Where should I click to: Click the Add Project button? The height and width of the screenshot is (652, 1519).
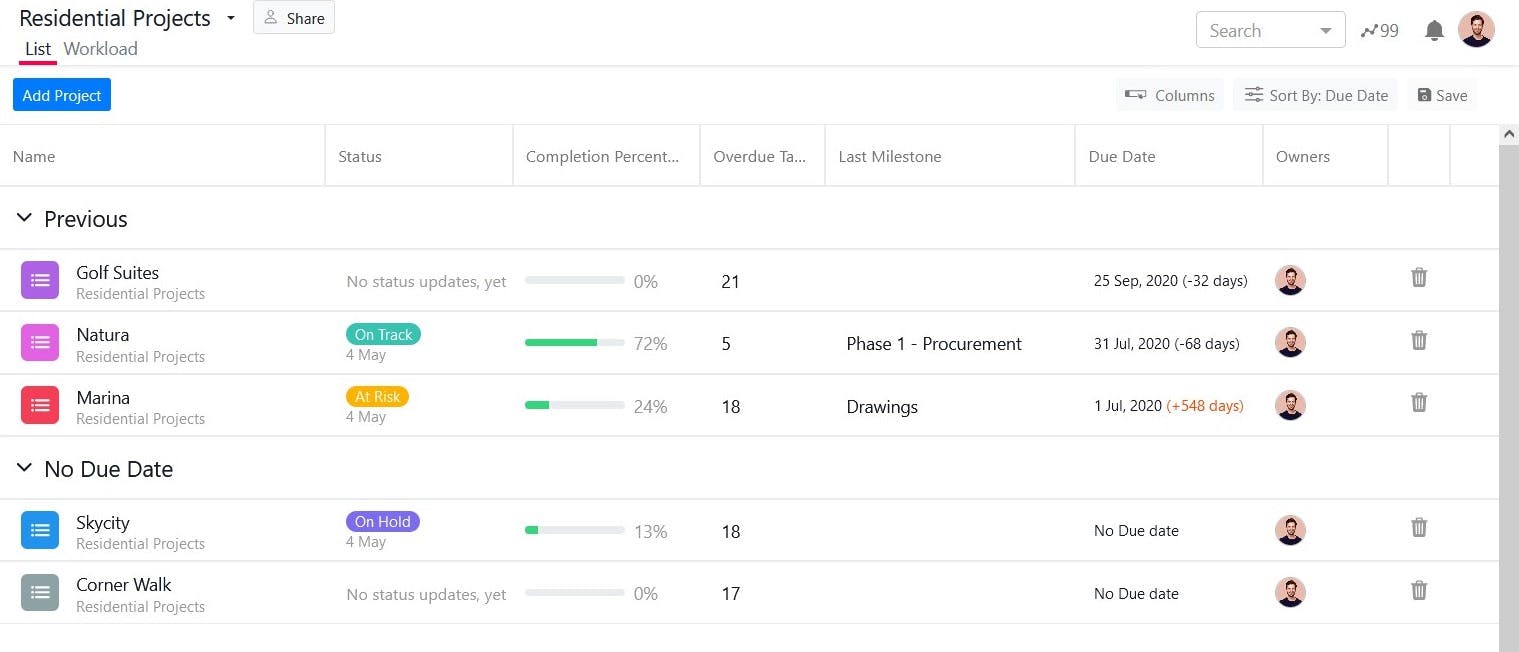[x=62, y=96]
